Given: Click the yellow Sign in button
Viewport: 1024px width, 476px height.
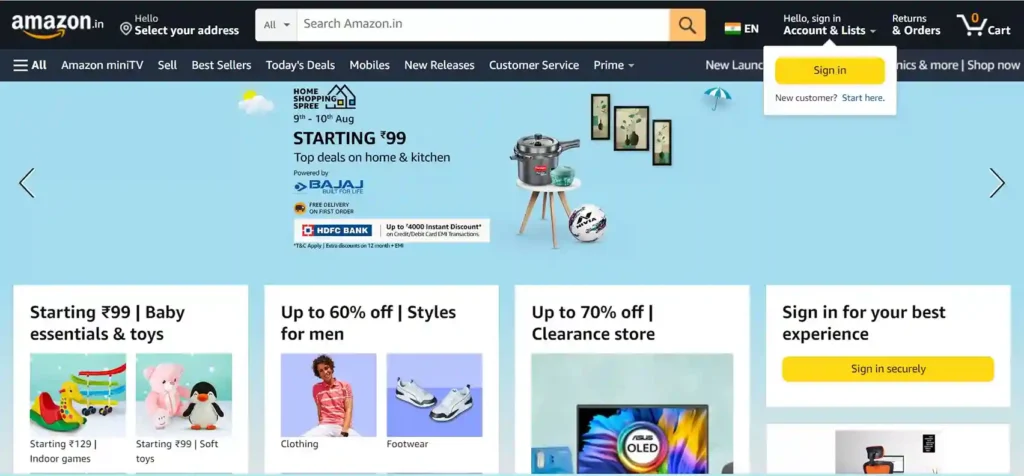Looking at the screenshot, I should tap(830, 71).
